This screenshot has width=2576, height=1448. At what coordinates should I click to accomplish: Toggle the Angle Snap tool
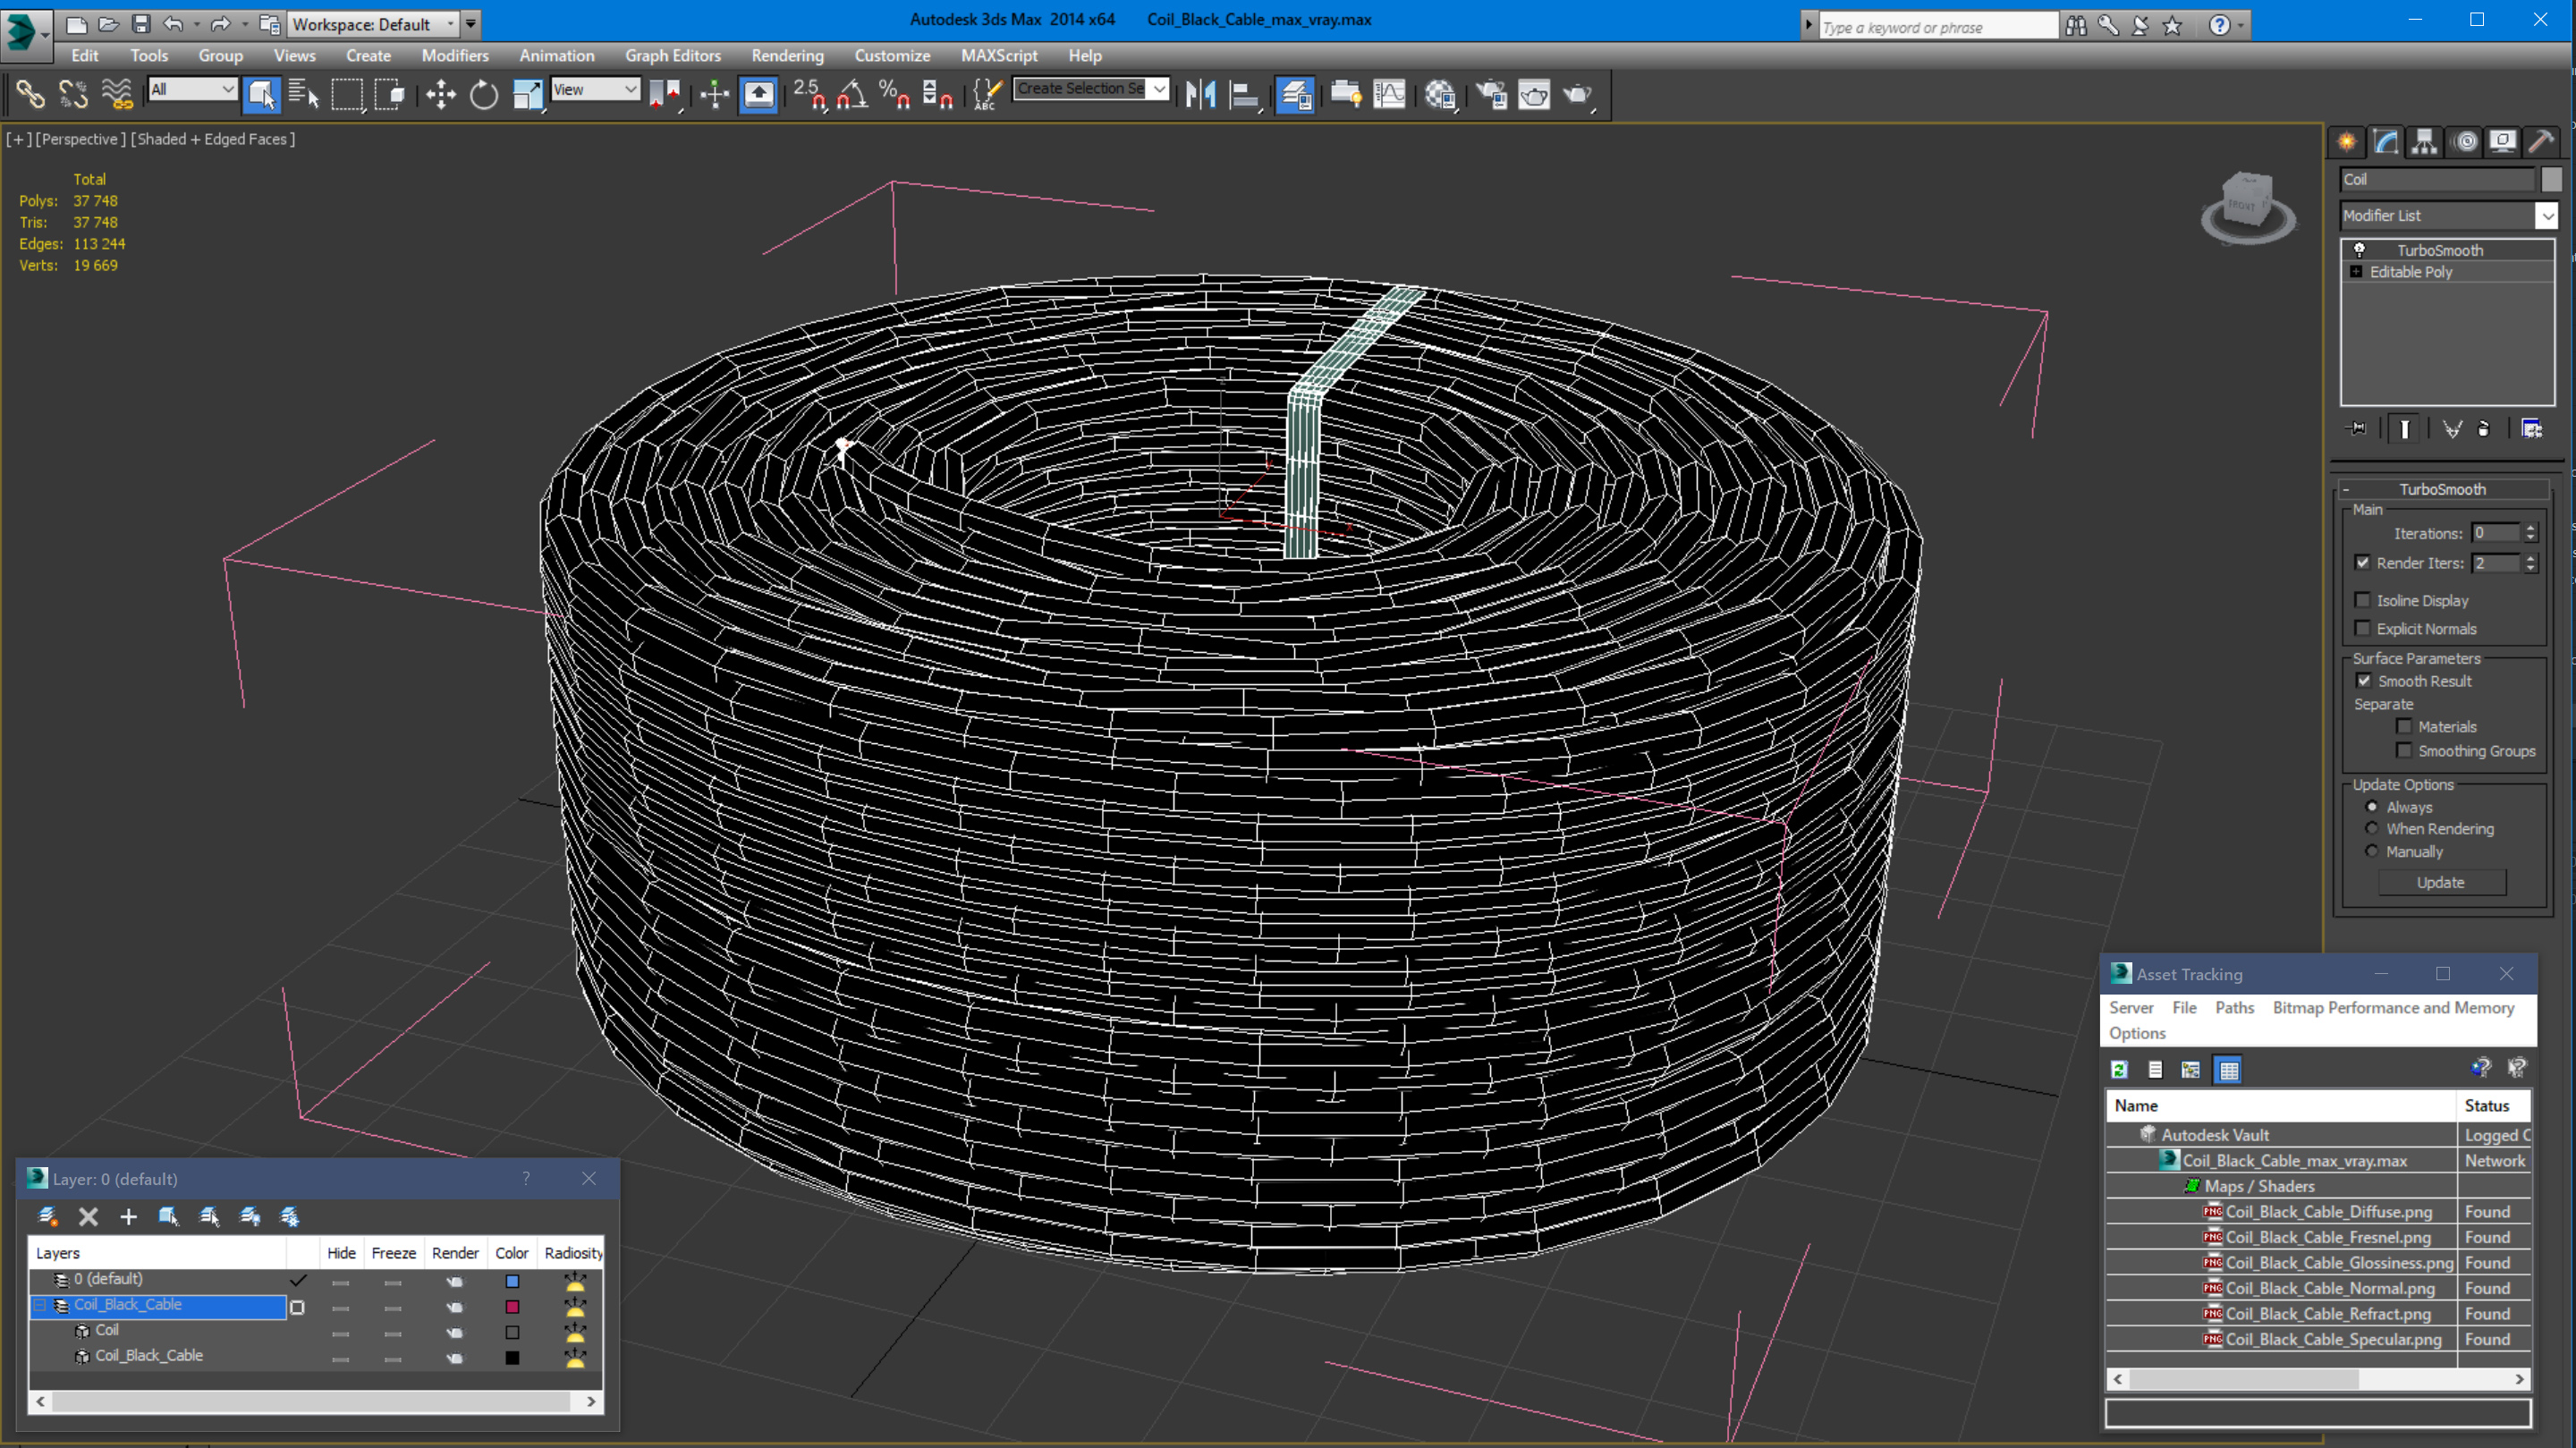852,94
